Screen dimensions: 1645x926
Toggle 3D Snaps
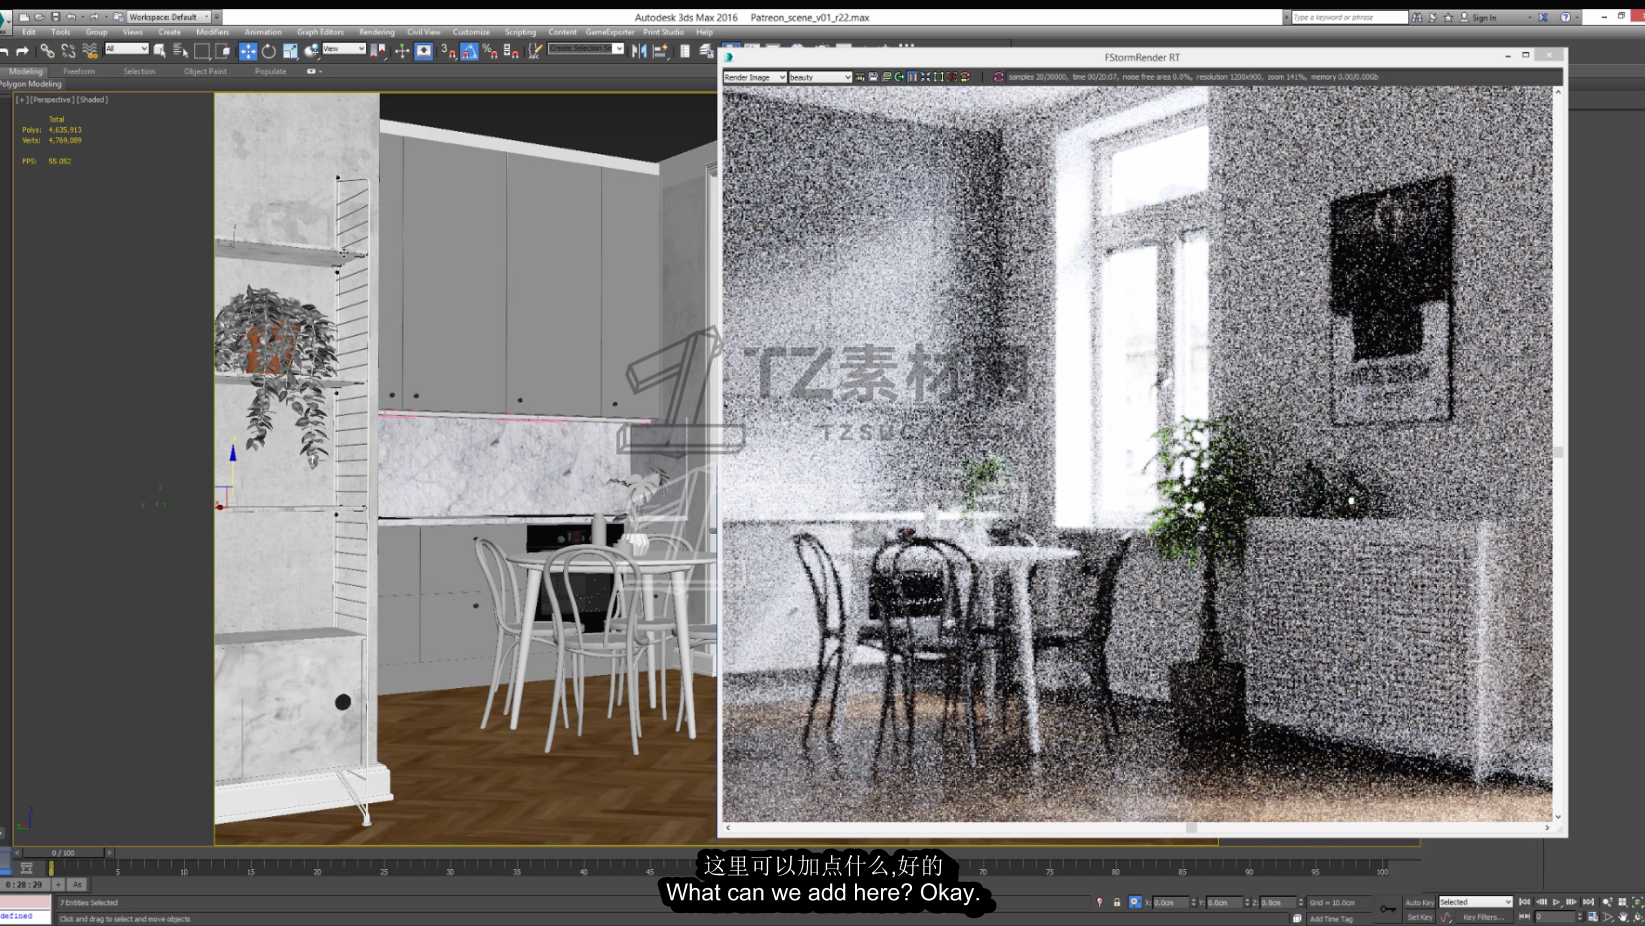point(449,51)
